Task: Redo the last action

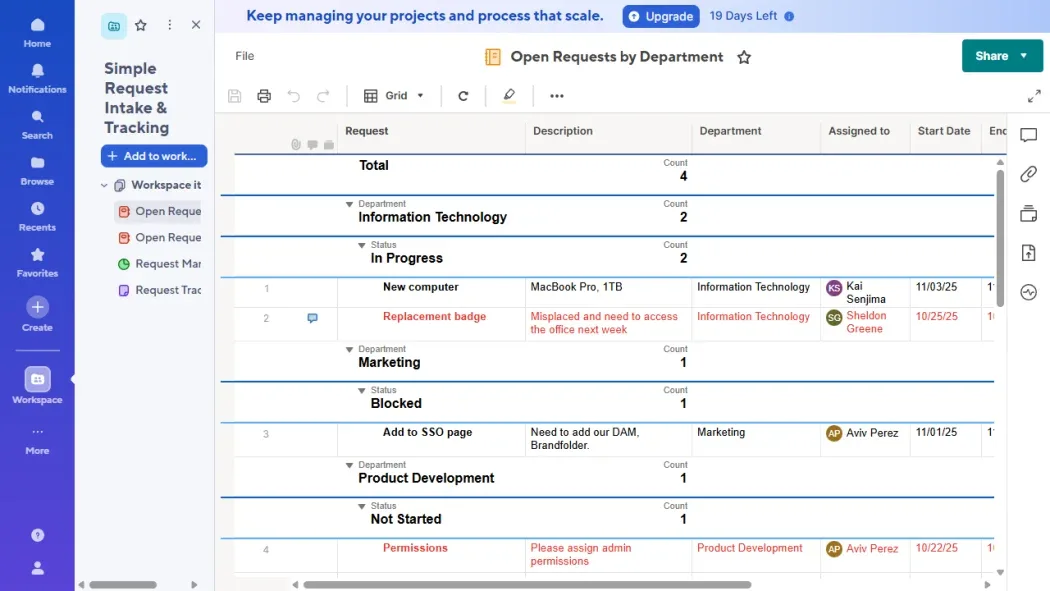Action: (323, 96)
